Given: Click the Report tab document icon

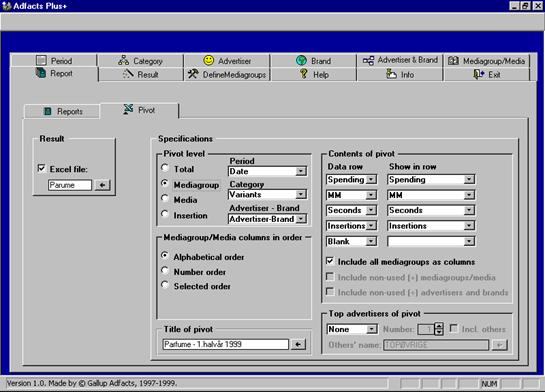Looking at the screenshot, I should (x=41, y=73).
